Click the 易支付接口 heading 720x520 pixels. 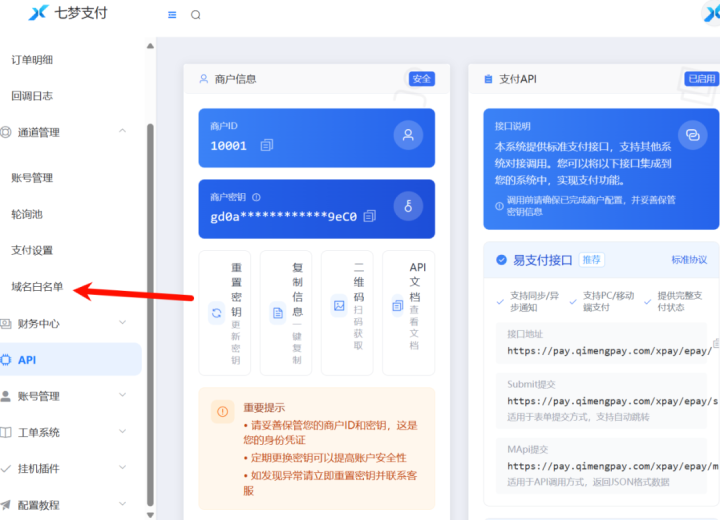click(x=543, y=260)
